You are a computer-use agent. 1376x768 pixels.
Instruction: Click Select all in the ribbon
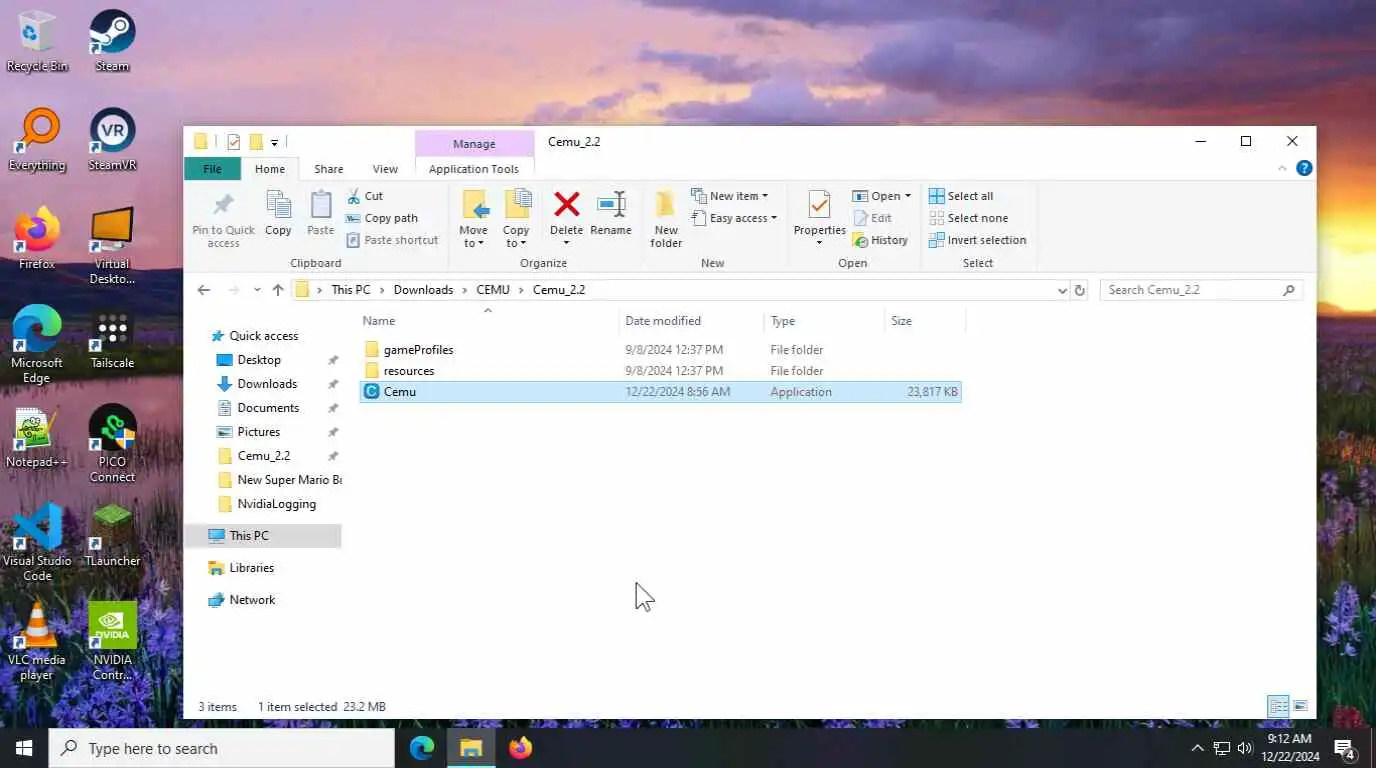coord(961,196)
